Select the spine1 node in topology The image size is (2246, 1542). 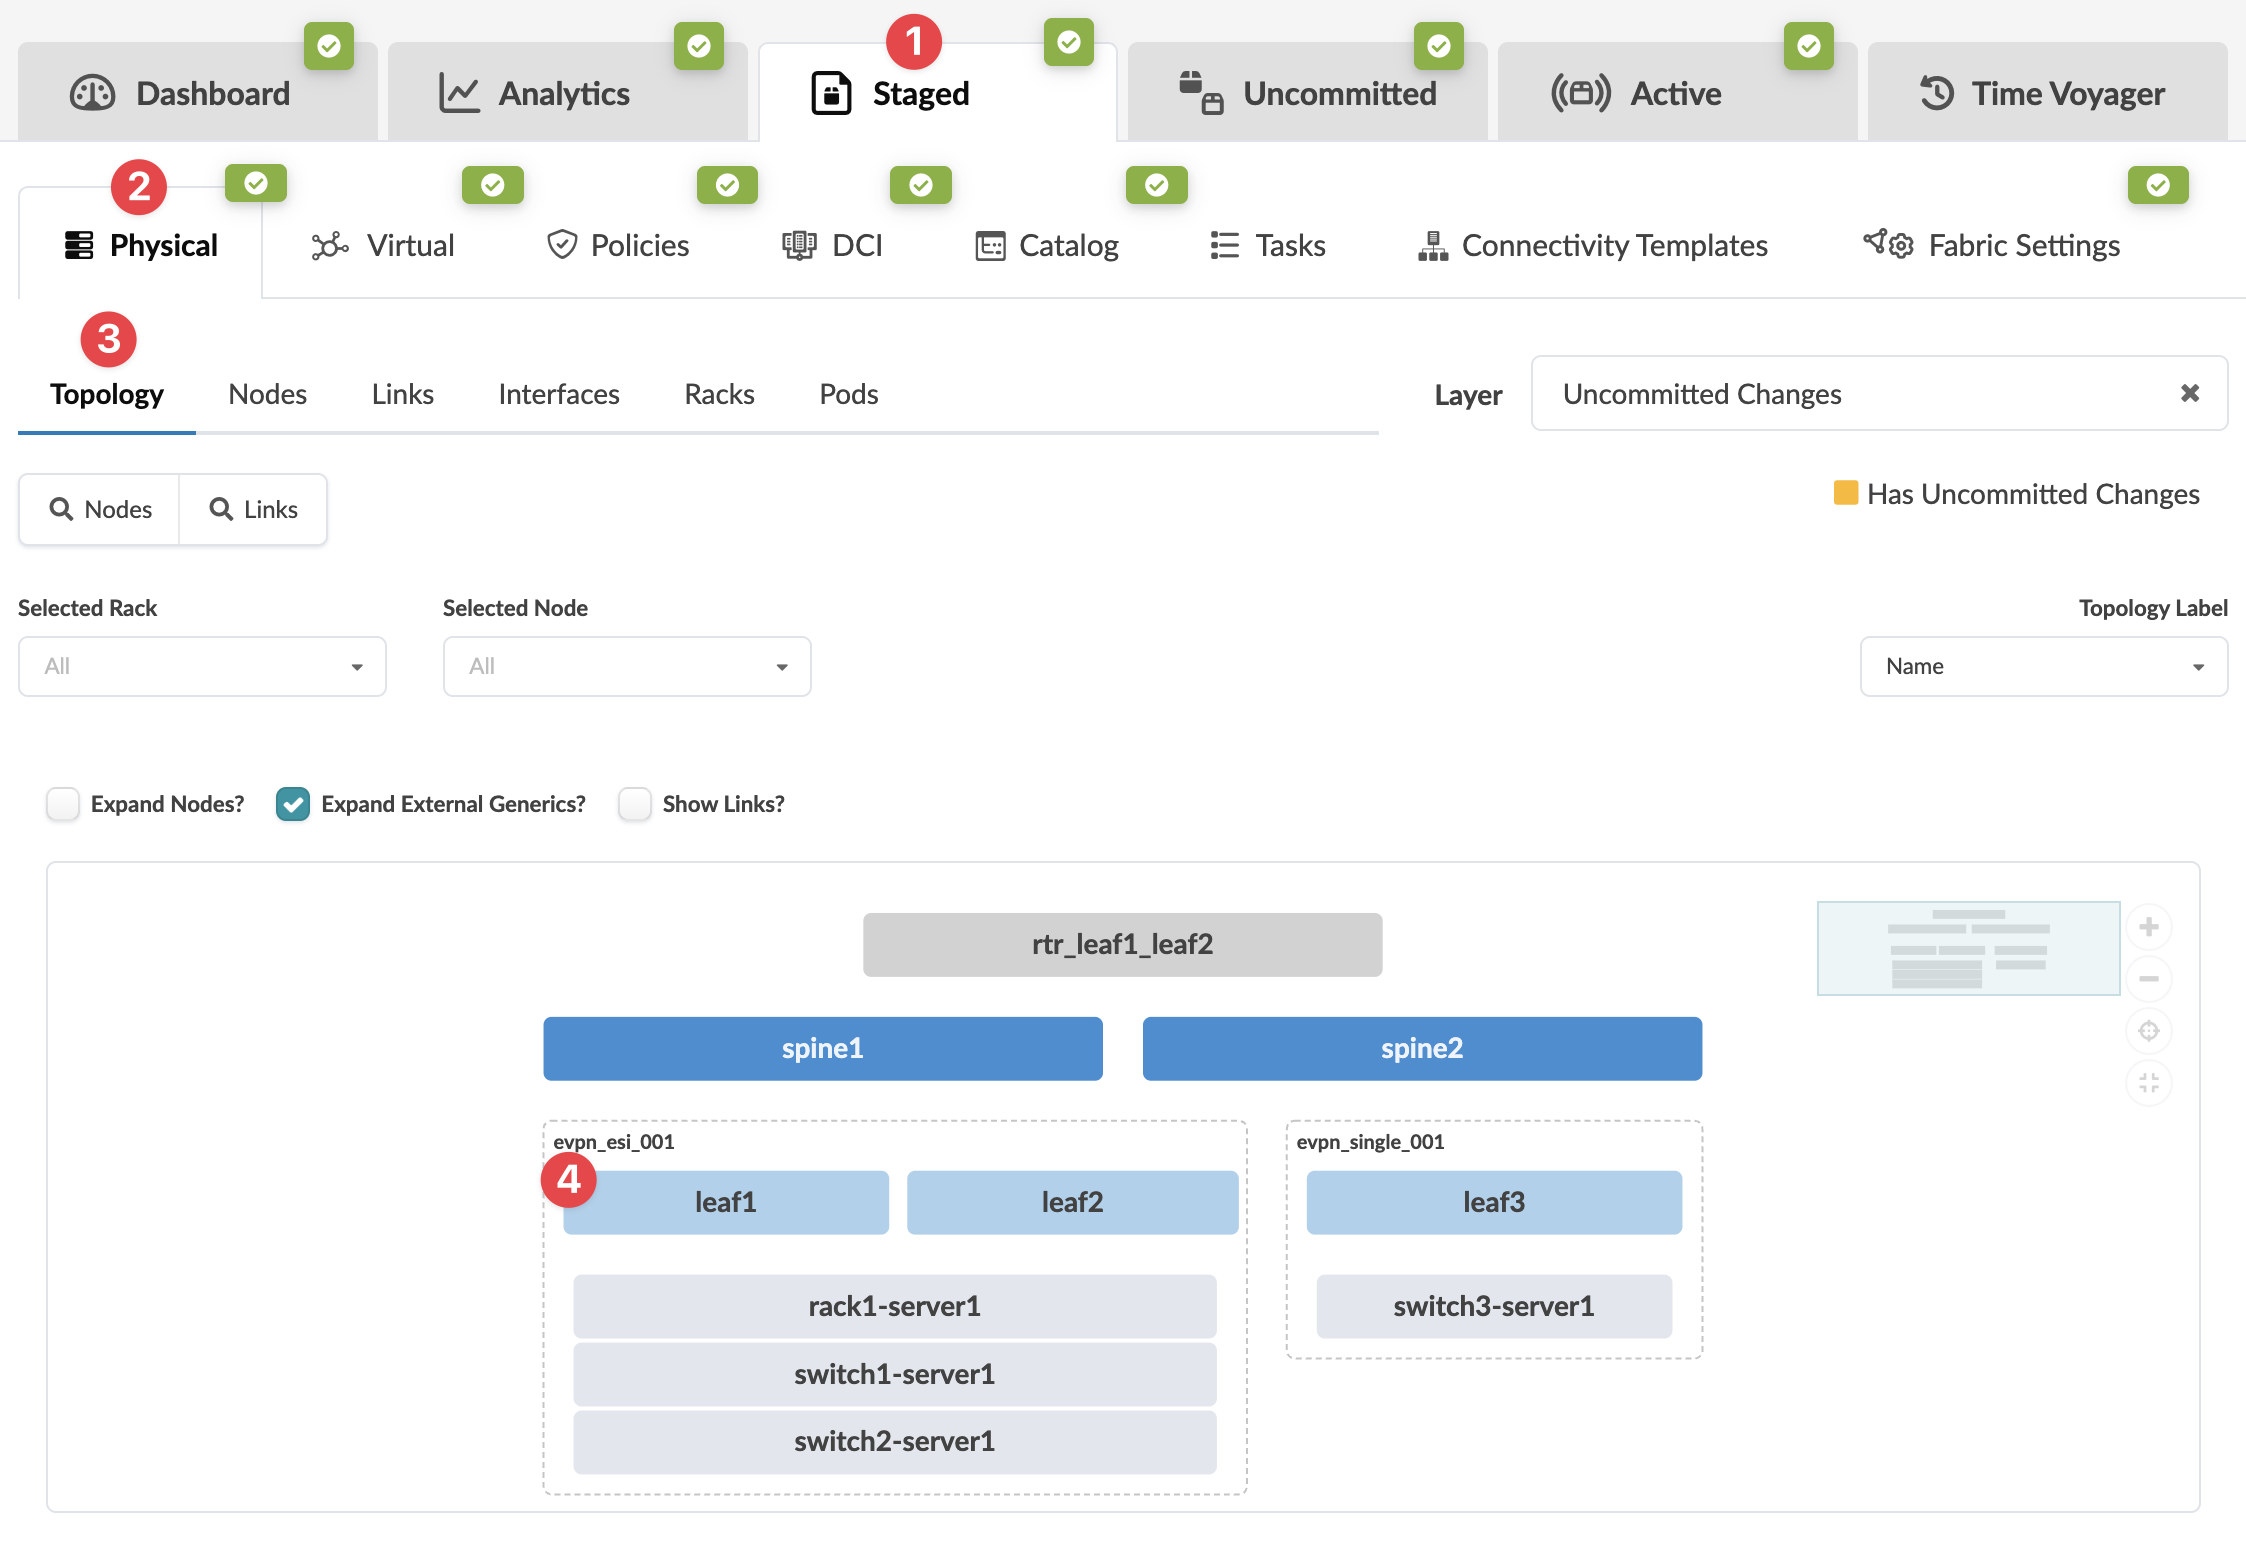822,1048
